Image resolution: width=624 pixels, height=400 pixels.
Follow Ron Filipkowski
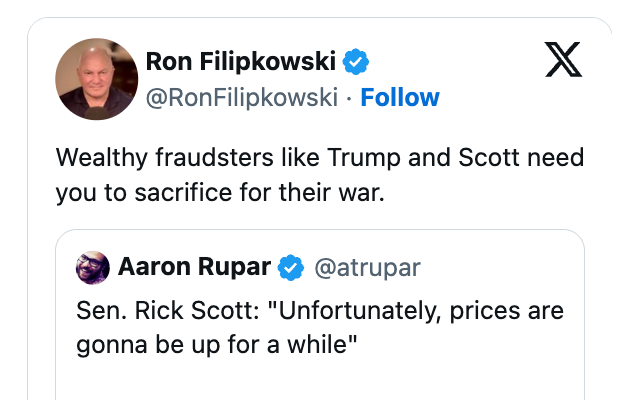[x=400, y=97]
